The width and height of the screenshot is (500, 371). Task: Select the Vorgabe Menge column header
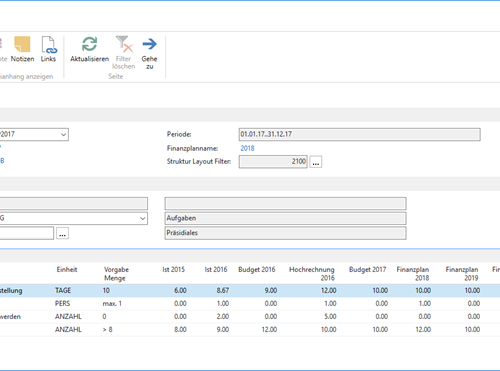(x=116, y=274)
